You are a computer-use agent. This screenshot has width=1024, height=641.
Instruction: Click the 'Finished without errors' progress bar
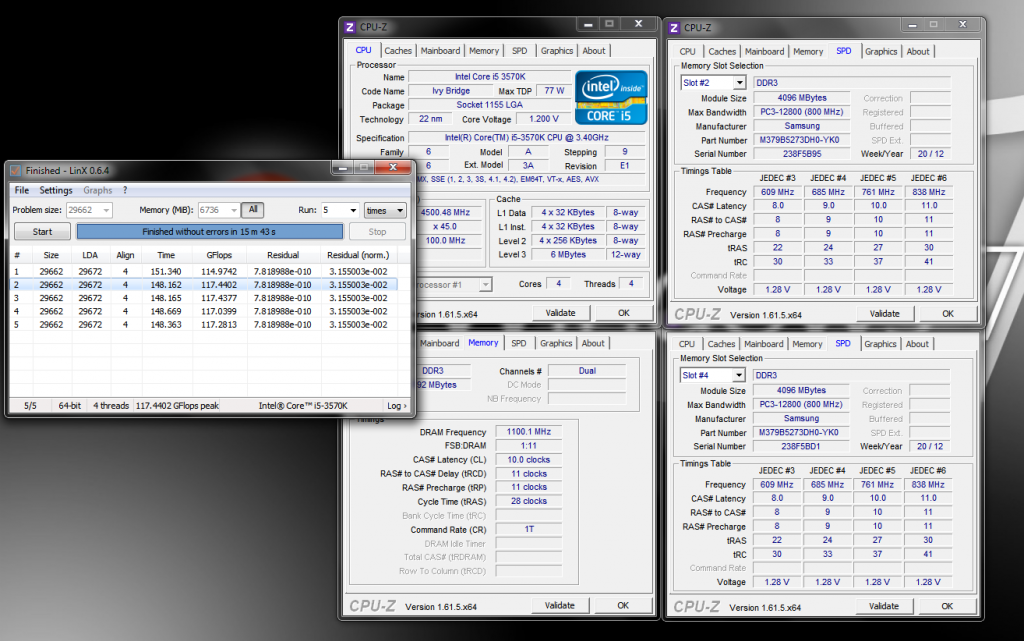(x=210, y=231)
